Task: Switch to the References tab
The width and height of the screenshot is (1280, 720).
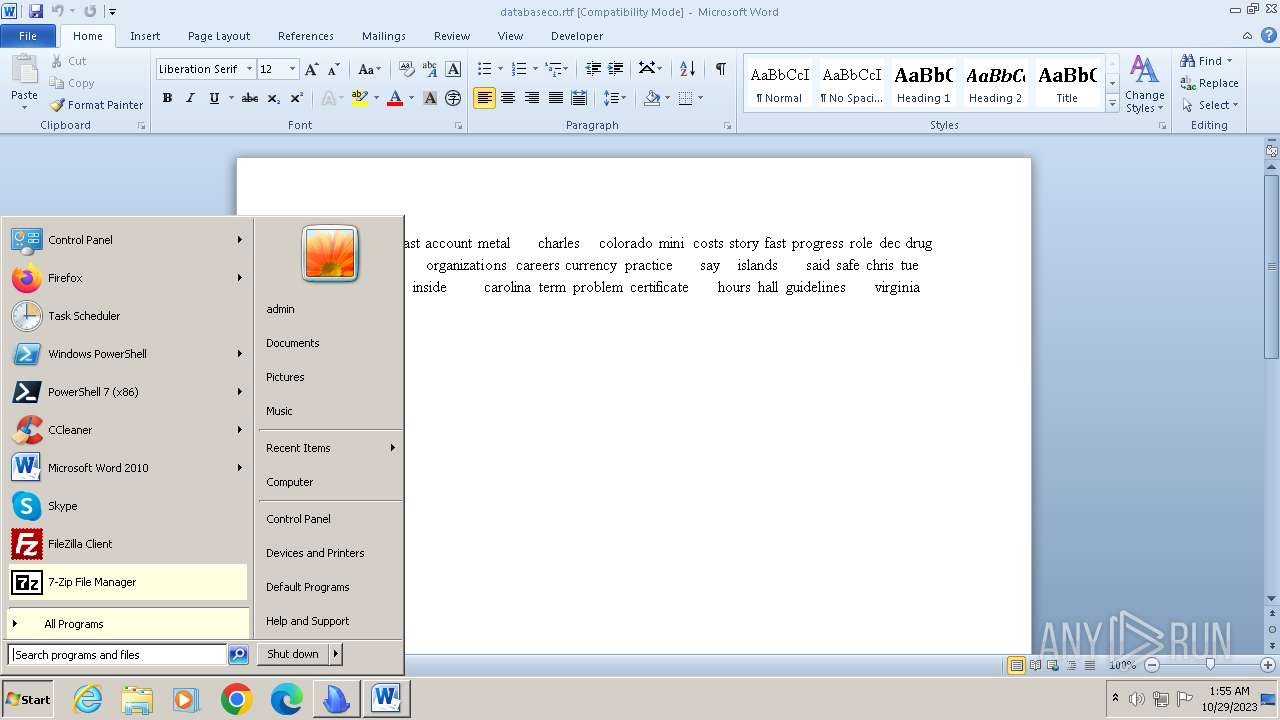Action: point(306,36)
